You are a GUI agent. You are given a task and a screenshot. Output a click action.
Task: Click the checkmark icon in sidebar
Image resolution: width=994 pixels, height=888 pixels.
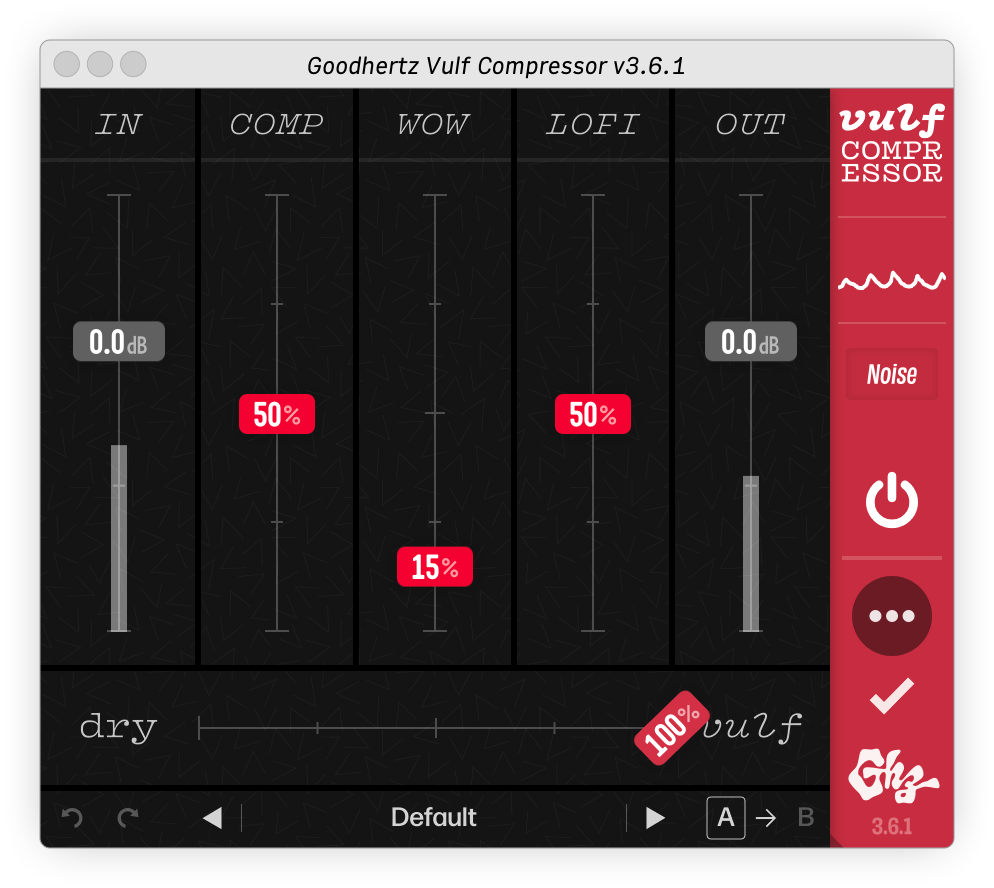click(891, 695)
